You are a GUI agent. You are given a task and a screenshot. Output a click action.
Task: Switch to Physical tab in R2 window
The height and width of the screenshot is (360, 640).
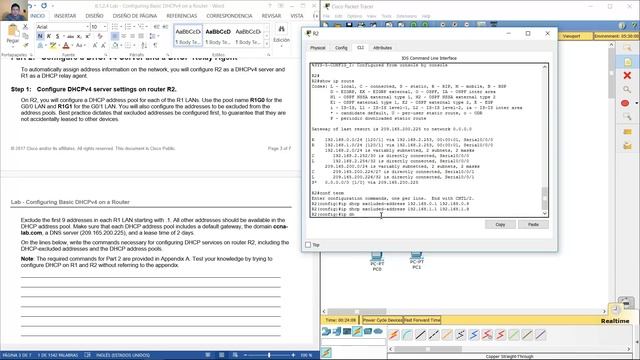[317, 48]
